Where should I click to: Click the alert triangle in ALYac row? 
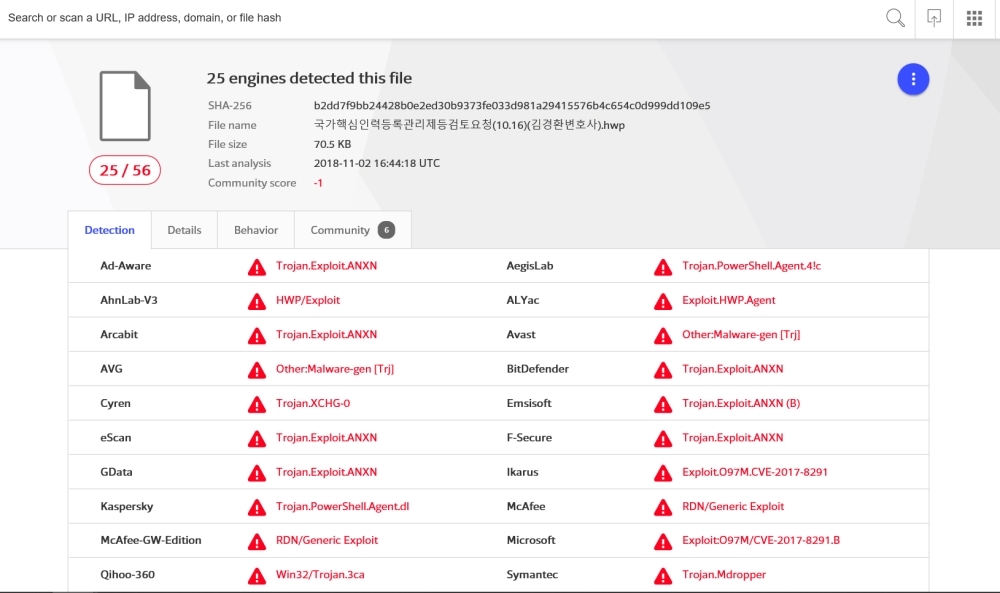pyautogui.click(x=663, y=301)
